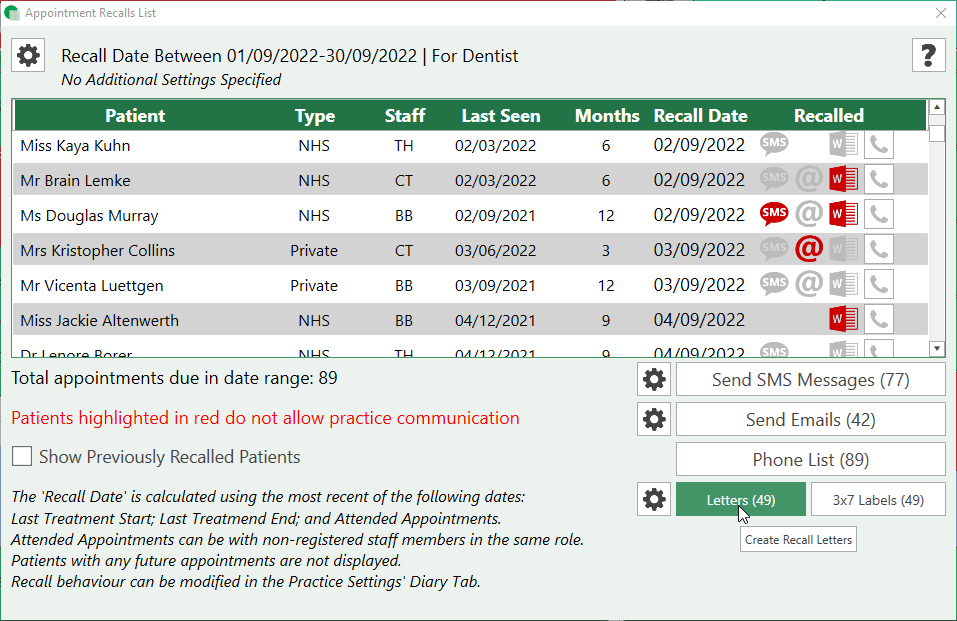Click Send Emails (42) button
957x621 pixels.
(x=810, y=420)
